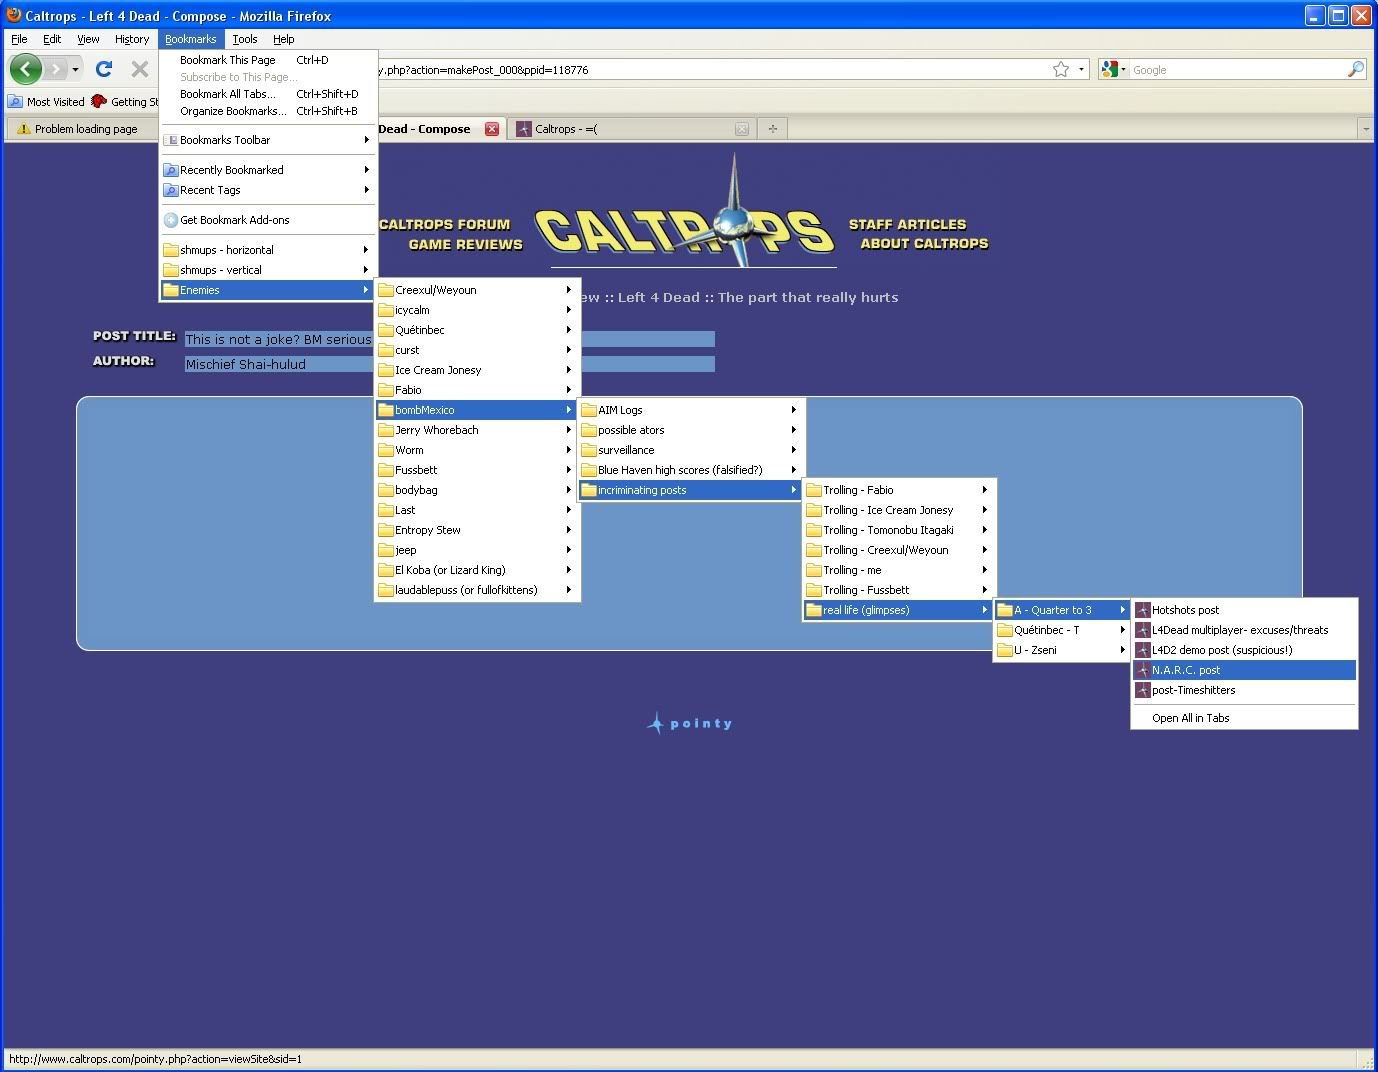1378x1072 pixels.
Task: Expand the list all tabs dropdown
Action: pyautogui.click(x=1366, y=129)
